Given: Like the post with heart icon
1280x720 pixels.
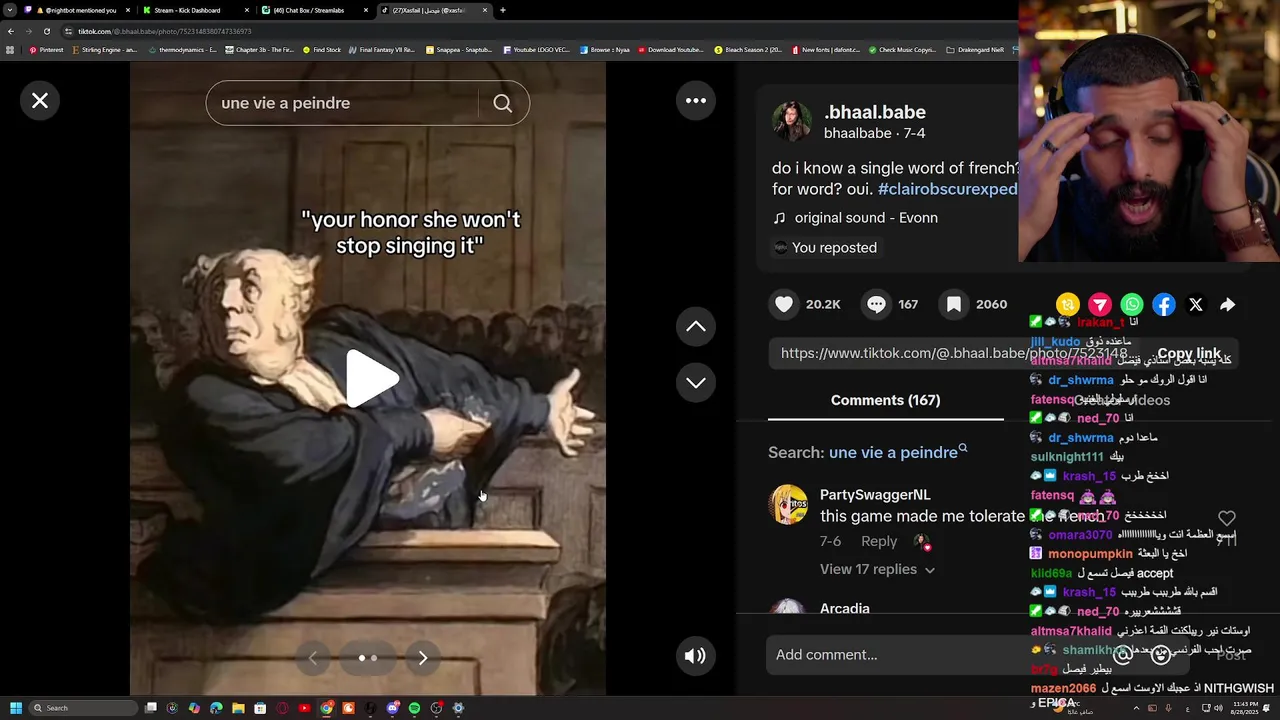Looking at the screenshot, I should [x=785, y=304].
